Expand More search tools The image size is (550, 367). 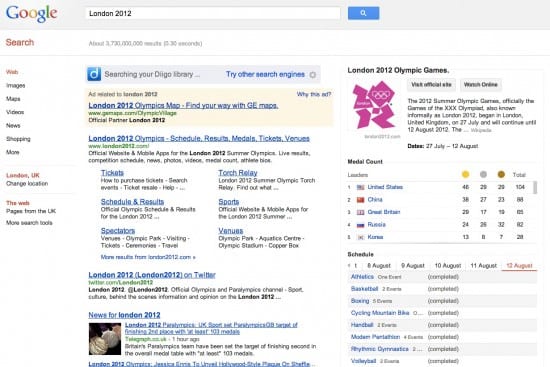[29, 223]
